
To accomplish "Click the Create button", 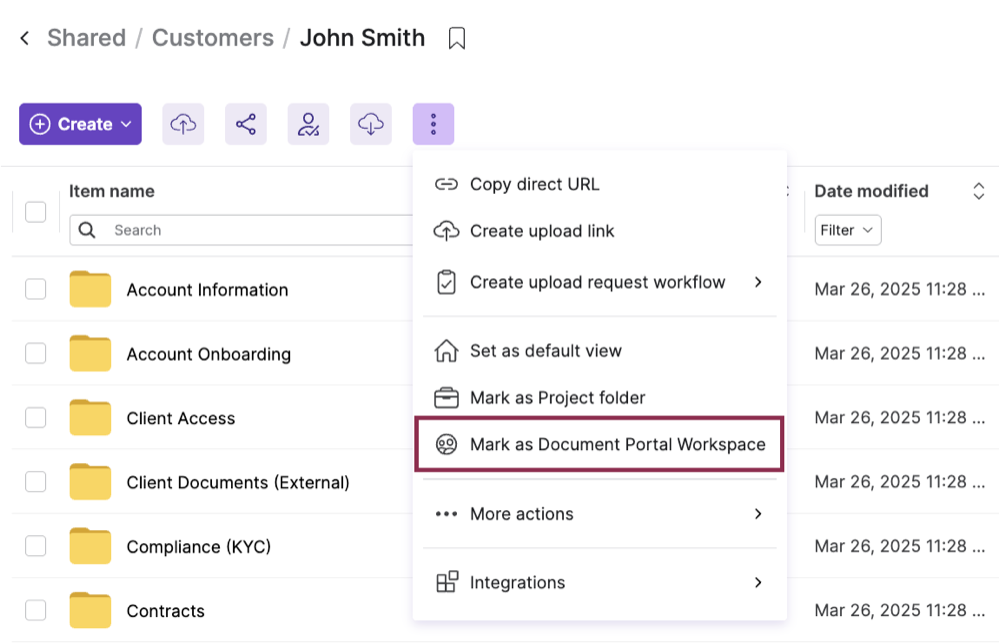I will 79,123.
